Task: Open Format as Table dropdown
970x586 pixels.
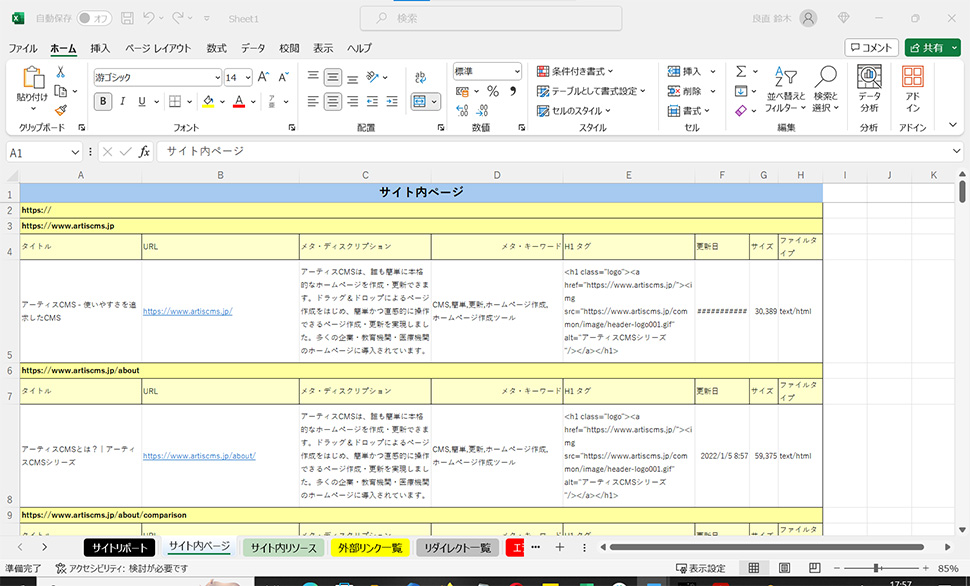Action: (x=591, y=92)
